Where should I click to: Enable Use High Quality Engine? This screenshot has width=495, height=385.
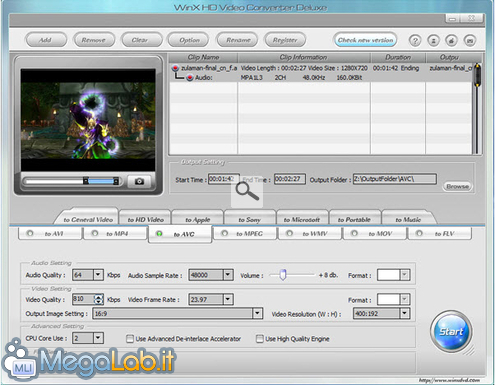[x=260, y=339]
